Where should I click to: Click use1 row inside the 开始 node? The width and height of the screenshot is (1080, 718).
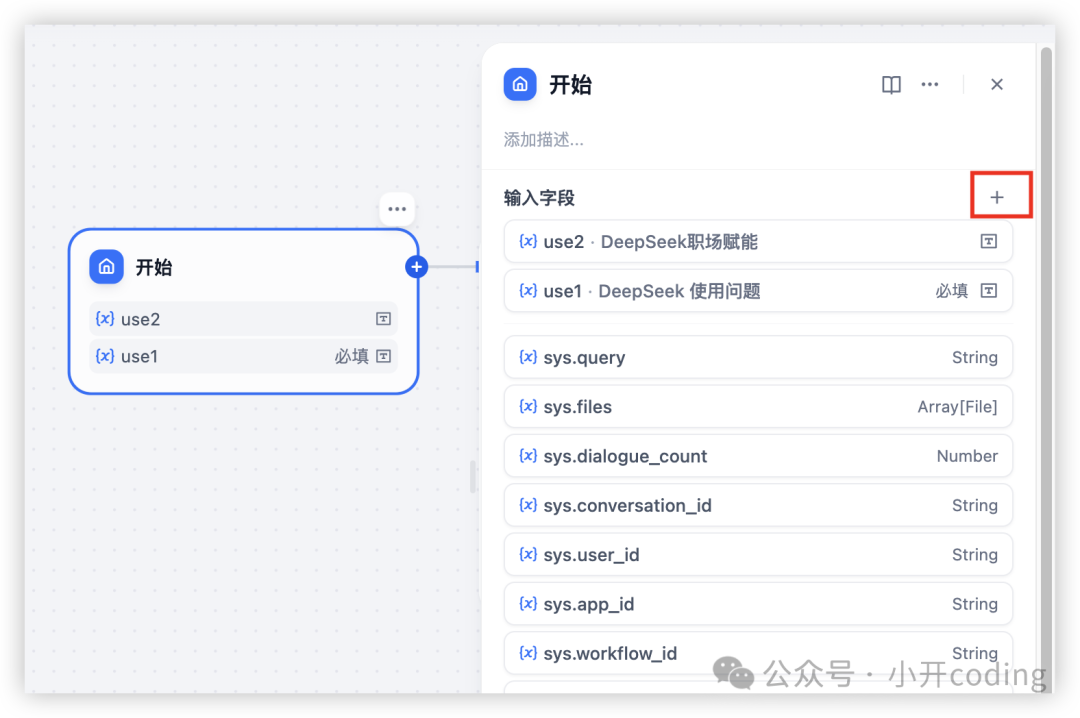pyautogui.click(x=243, y=356)
